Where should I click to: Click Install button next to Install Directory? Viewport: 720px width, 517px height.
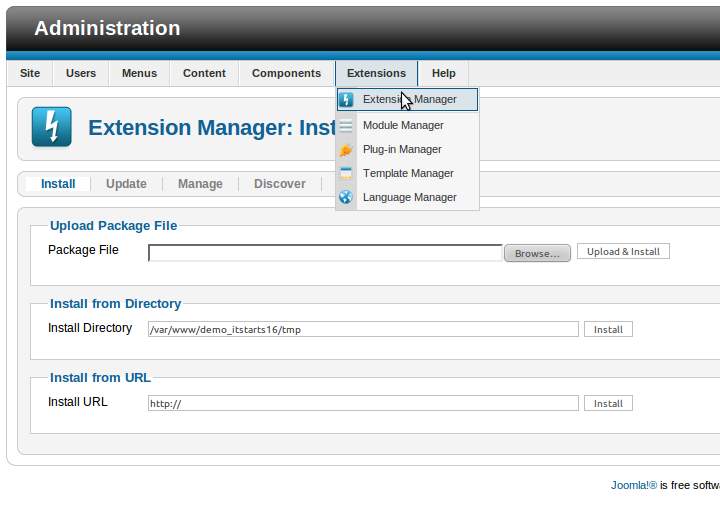(x=608, y=329)
